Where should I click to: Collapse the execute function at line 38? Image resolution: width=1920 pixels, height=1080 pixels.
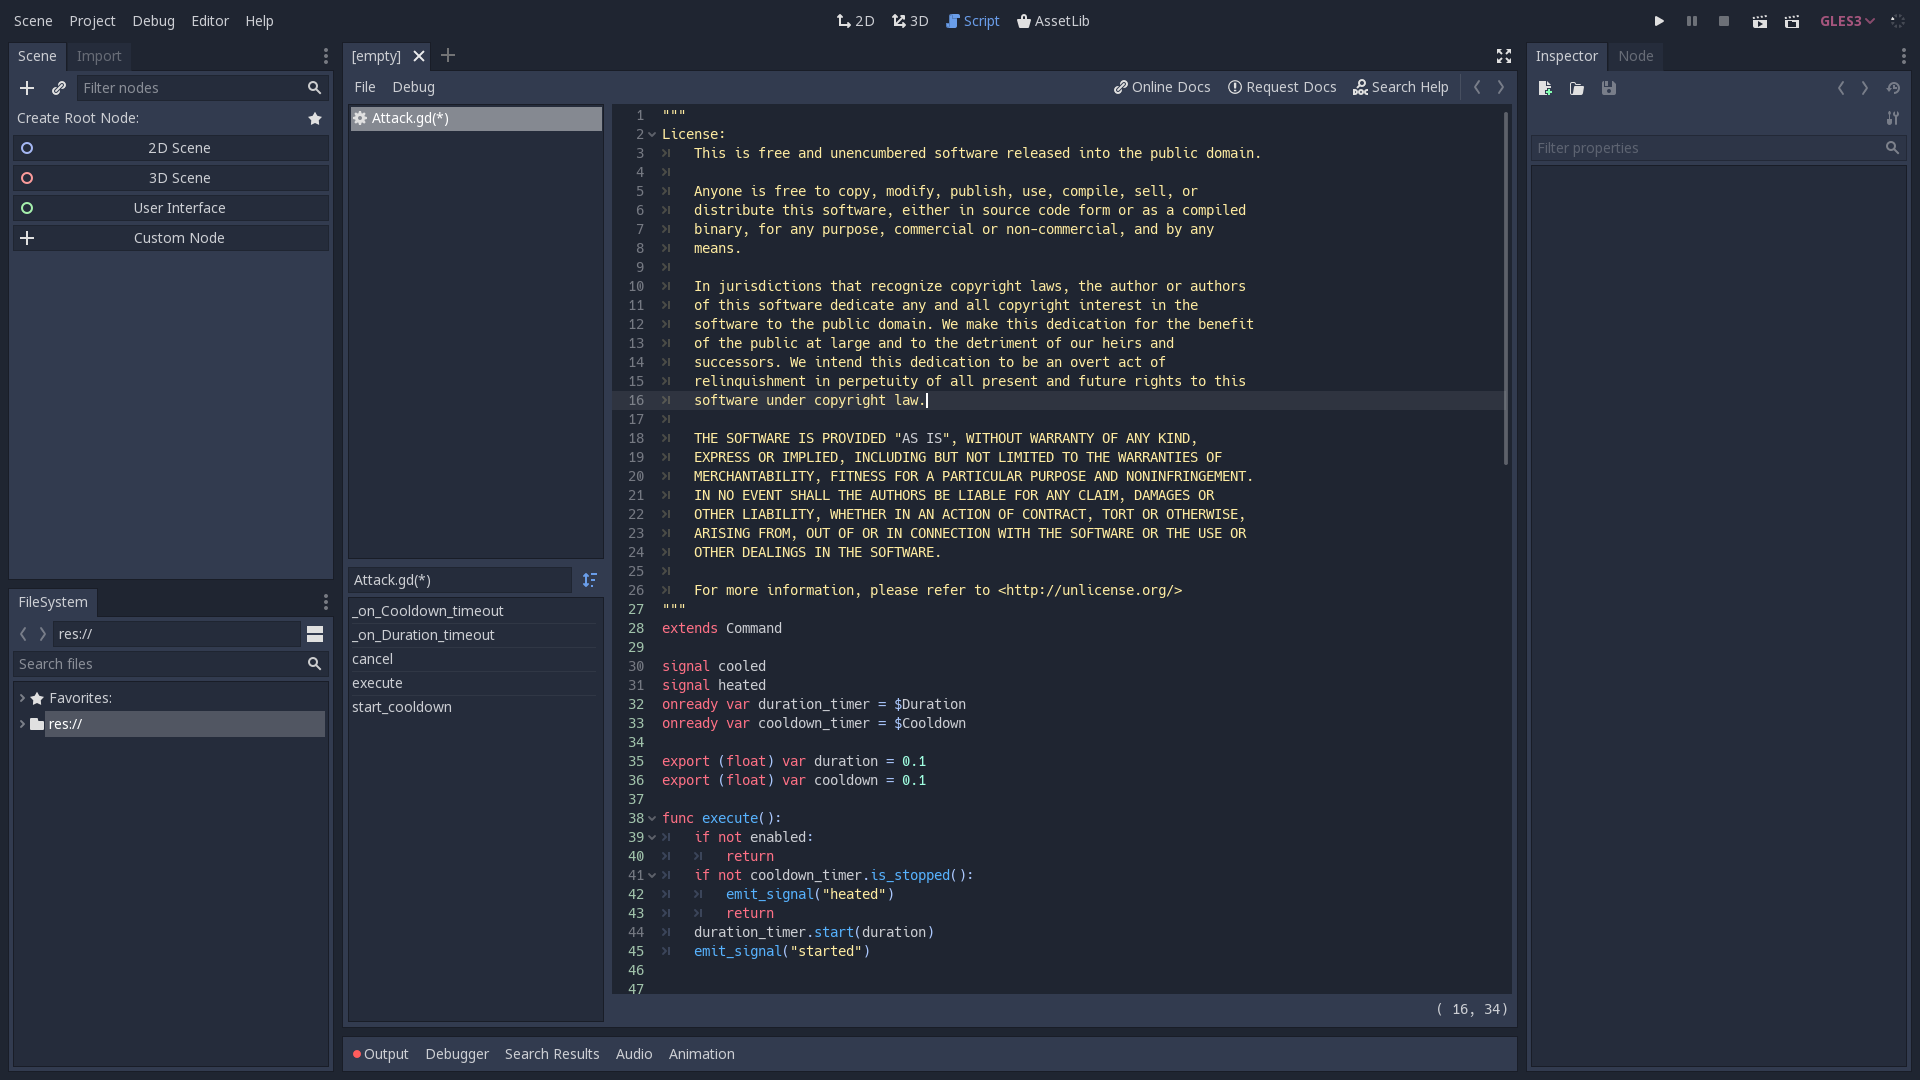pyautogui.click(x=652, y=818)
